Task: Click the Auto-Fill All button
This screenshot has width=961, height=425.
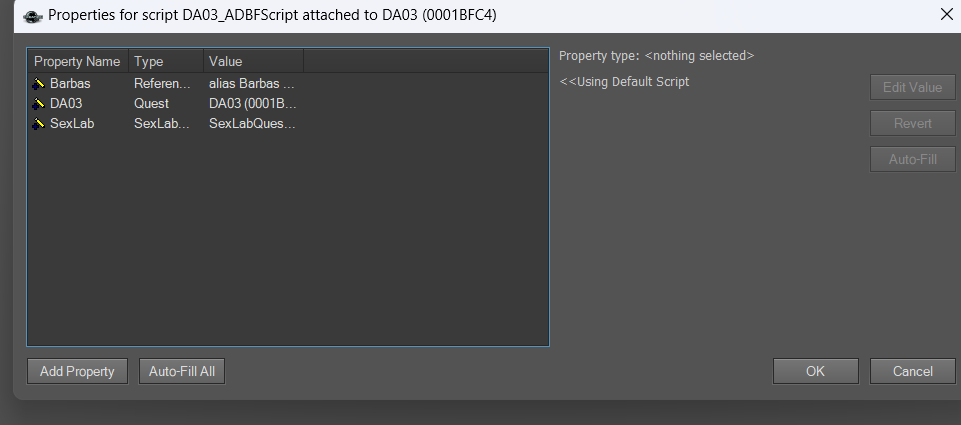Action: [182, 372]
